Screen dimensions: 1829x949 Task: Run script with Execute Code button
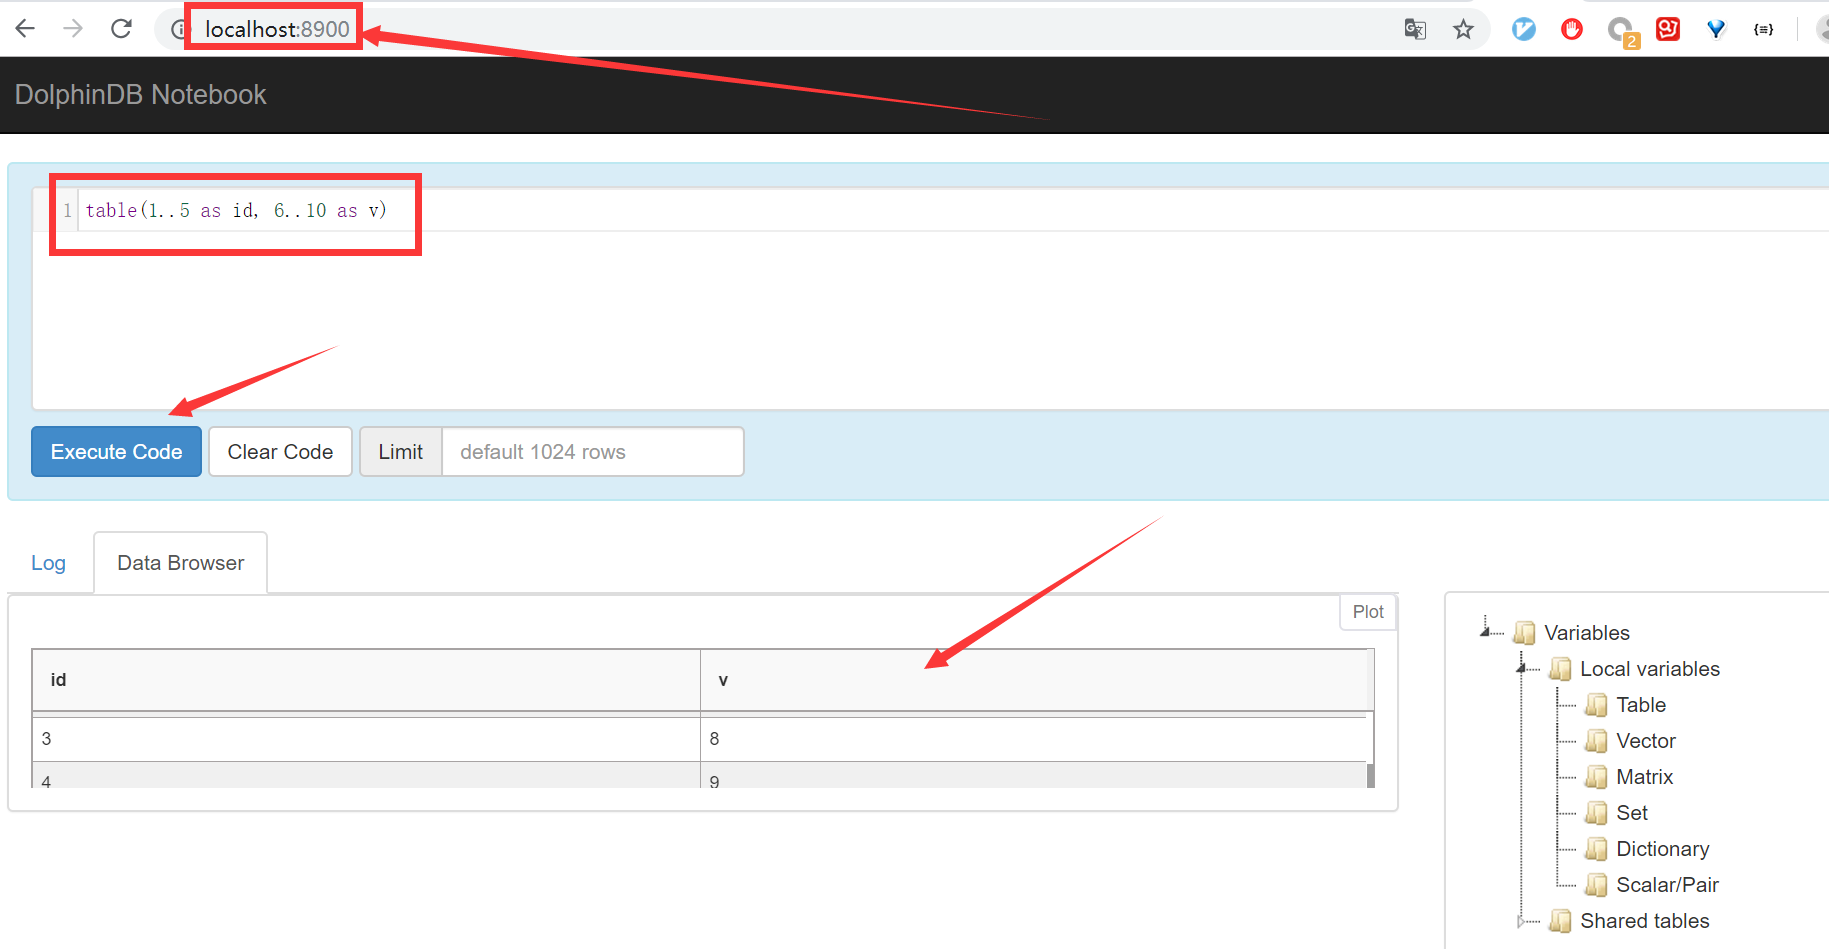click(x=117, y=452)
